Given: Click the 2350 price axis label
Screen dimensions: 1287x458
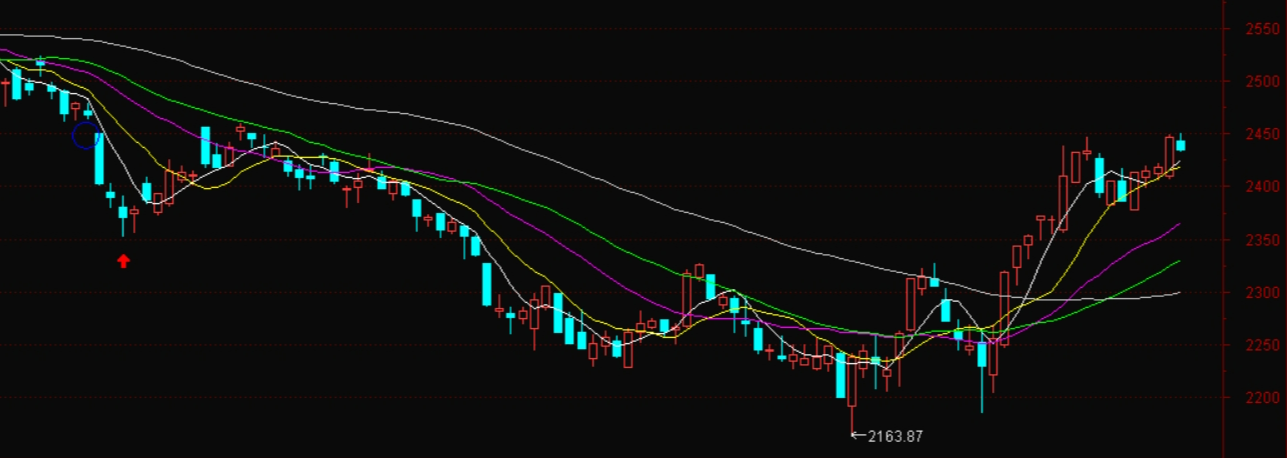Looking at the screenshot, I should pyautogui.click(x=1261, y=240).
